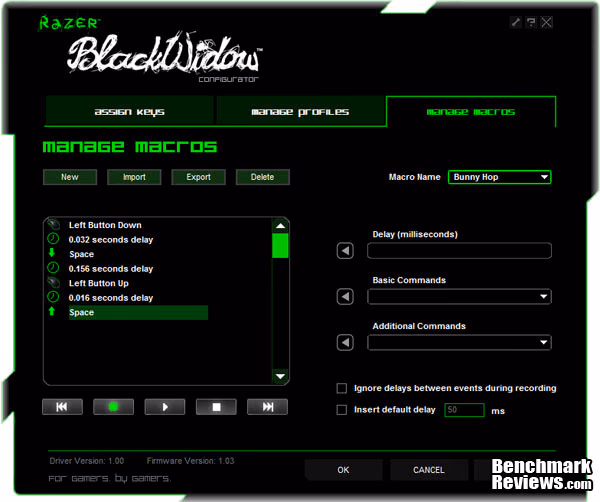Click the insert arrow beside Basic Commands
600x502 pixels.
(345, 297)
